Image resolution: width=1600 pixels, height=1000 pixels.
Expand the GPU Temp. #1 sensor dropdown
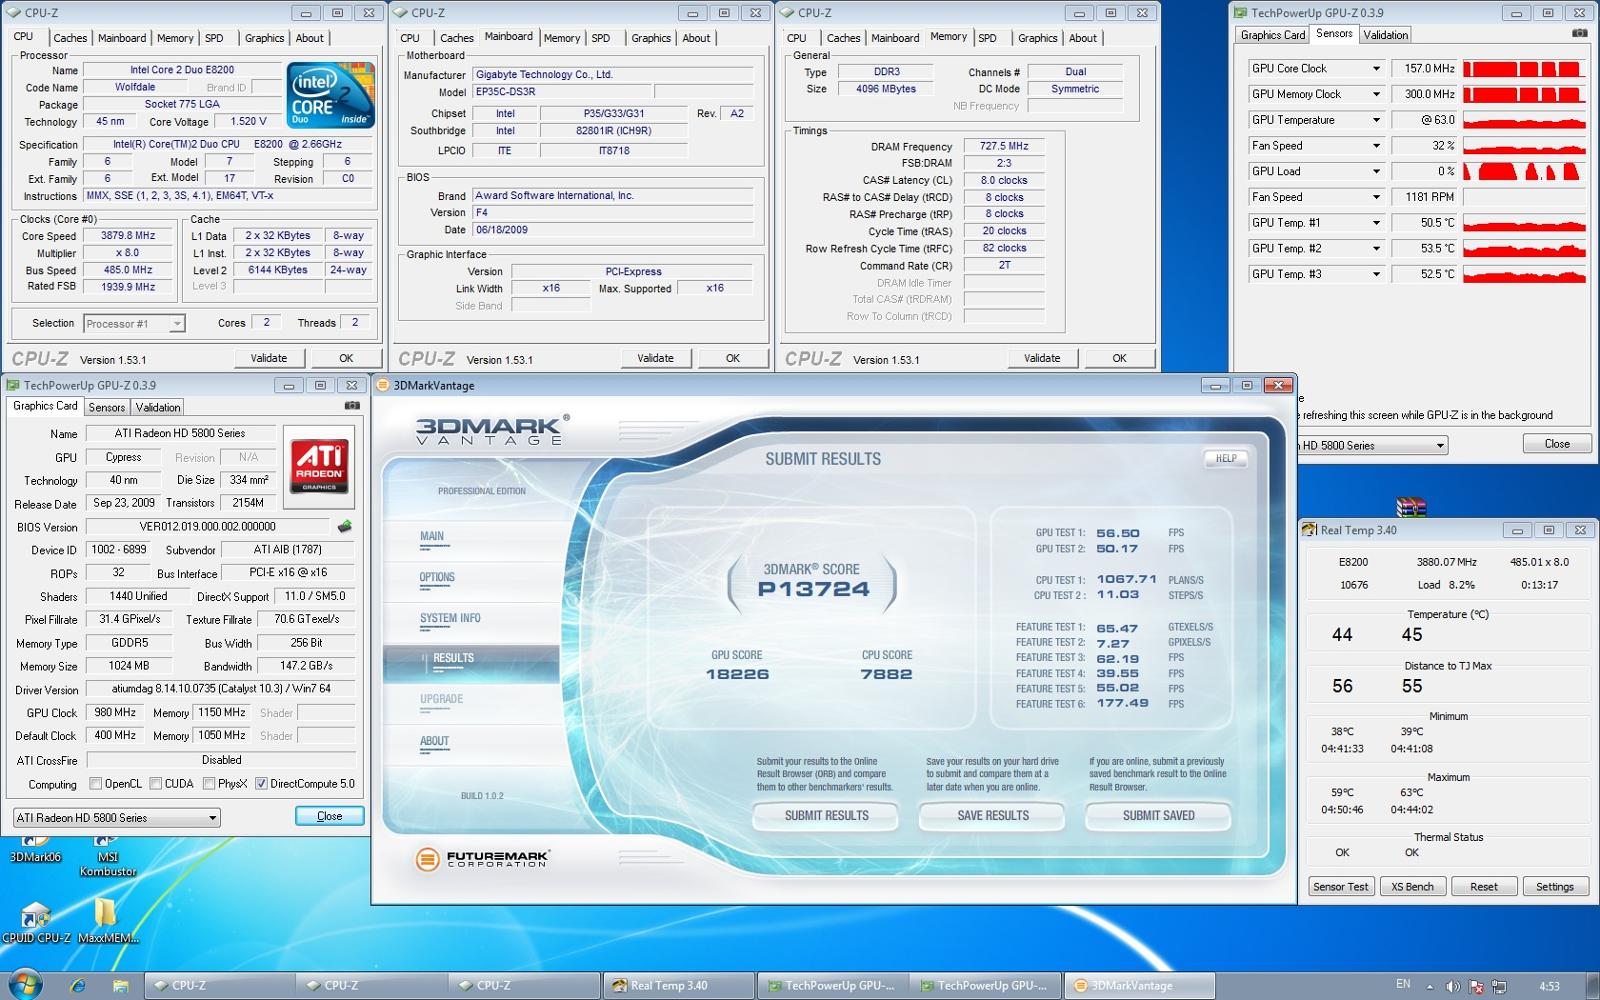[1376, 223]
